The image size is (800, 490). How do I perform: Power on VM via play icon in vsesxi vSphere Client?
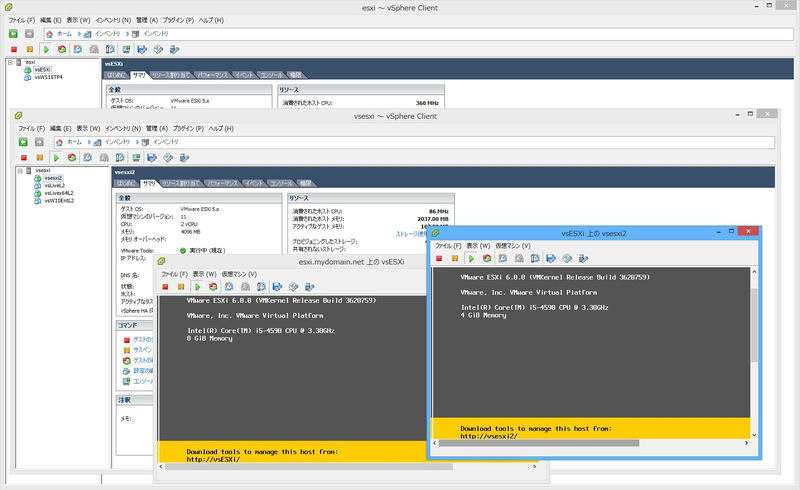pyautogui.click(x=56, y=158)
